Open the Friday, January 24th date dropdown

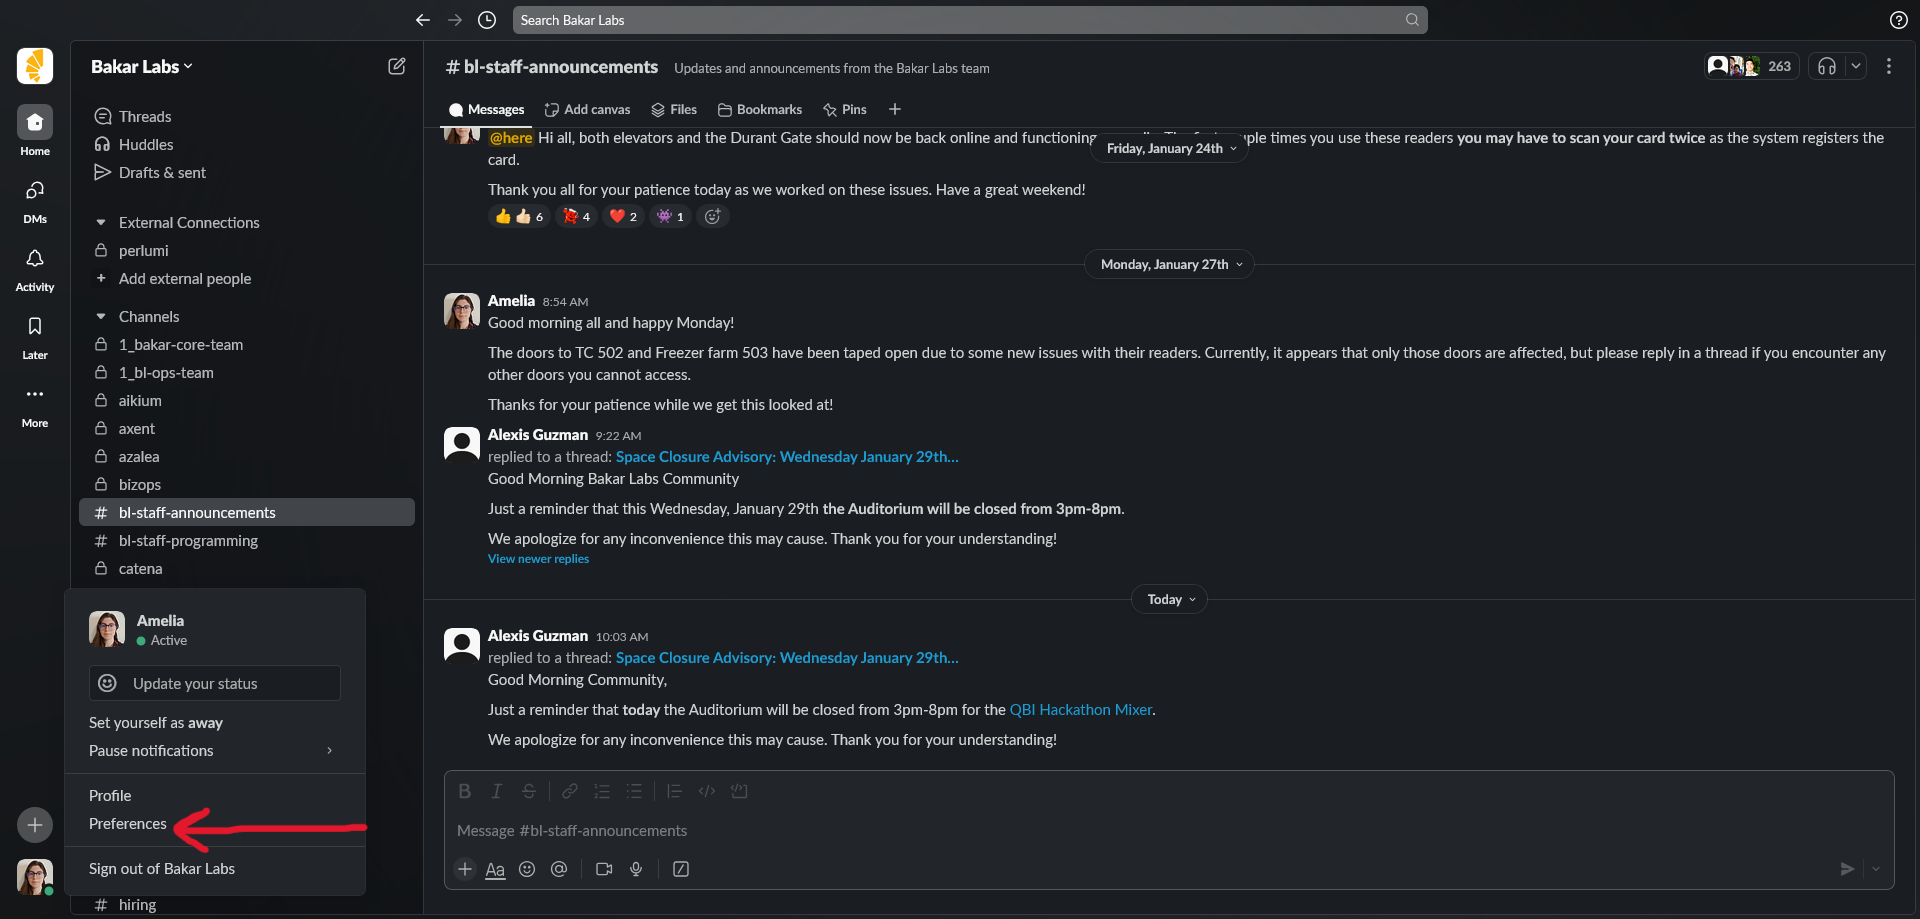point(1171,148)
